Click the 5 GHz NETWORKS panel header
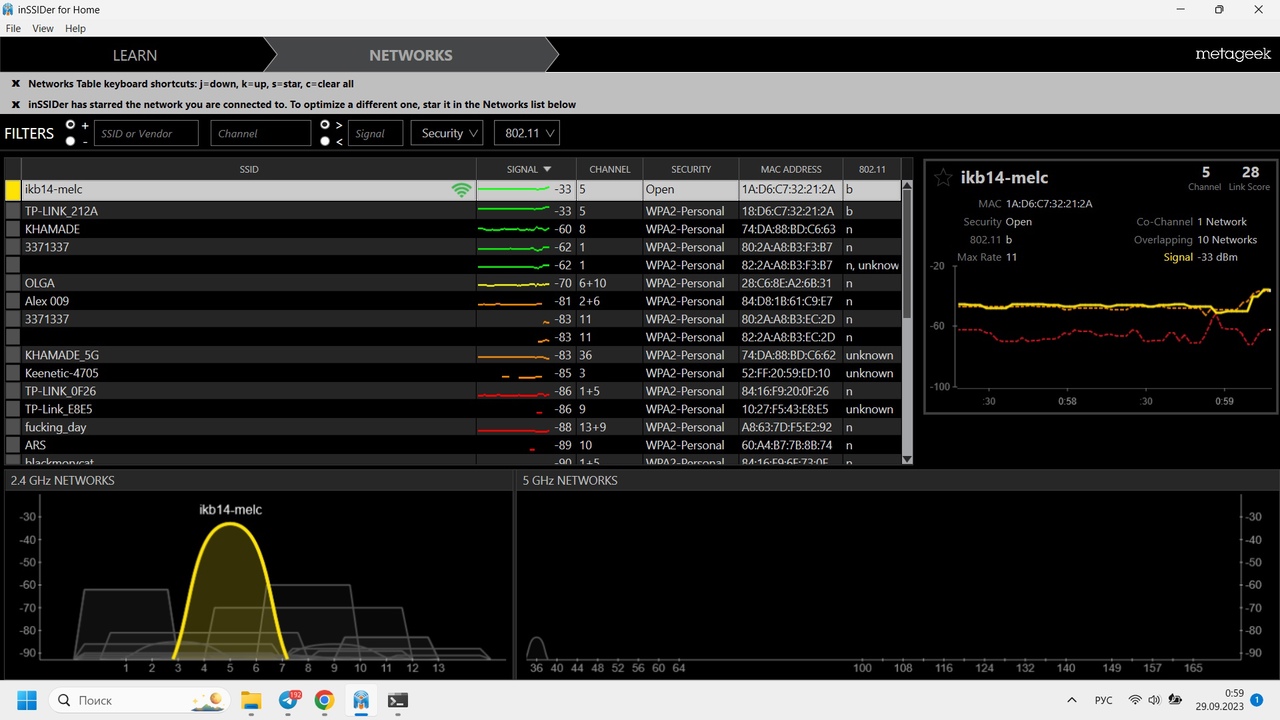 point(897,480)
